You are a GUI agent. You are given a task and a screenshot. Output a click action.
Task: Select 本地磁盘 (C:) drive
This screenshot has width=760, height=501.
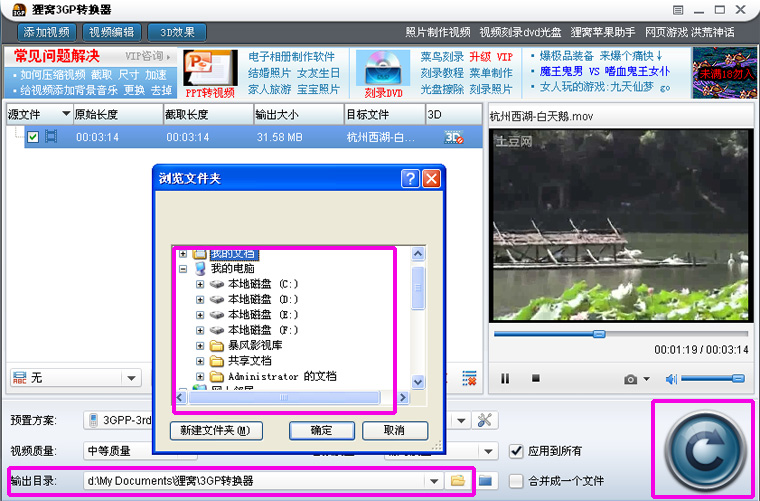pos(263,284)
